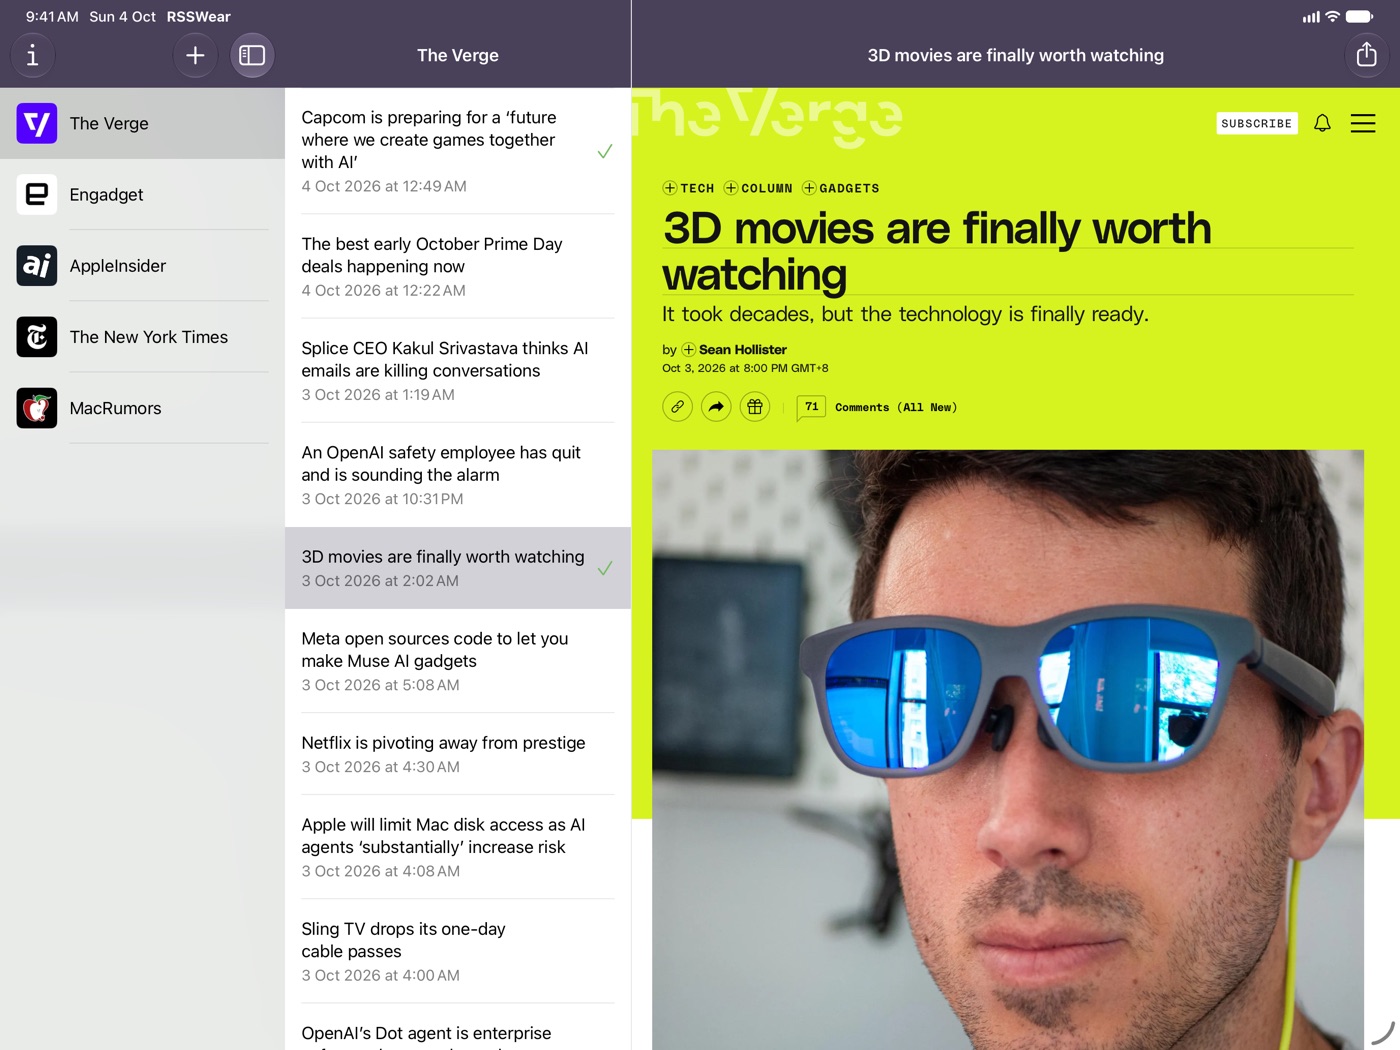Open the OpenAI safety employee article
The width and height of the screenshot is (1400, 1050).
tap(458, 475)
